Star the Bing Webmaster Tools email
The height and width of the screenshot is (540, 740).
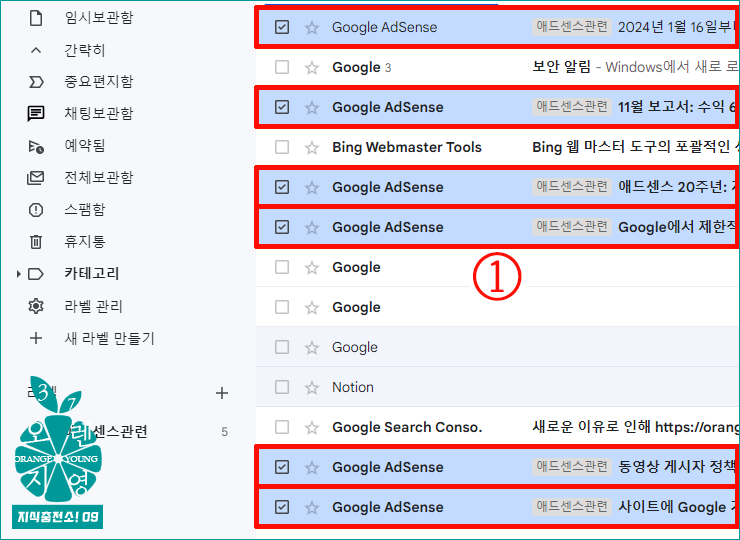click(311, 147)
